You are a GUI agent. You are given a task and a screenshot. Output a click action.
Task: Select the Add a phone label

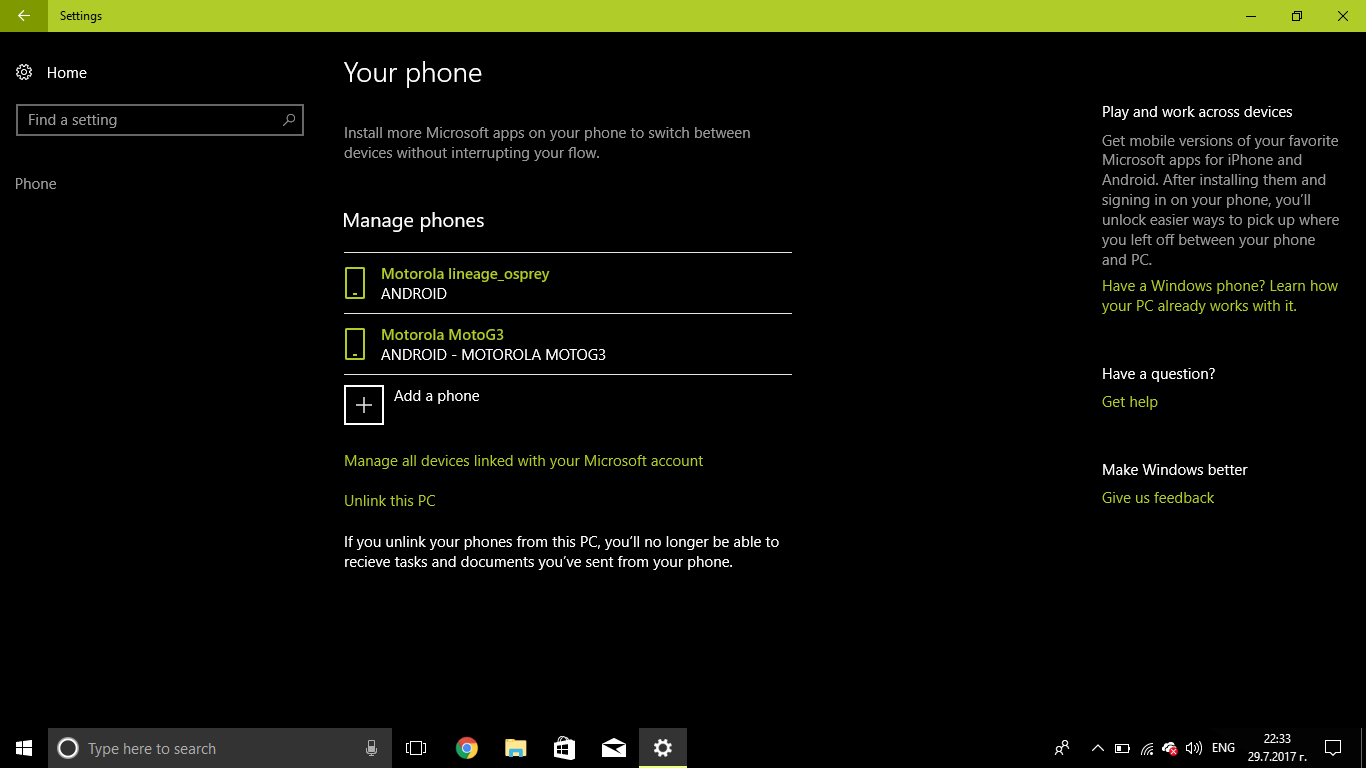tap(437, 396)
